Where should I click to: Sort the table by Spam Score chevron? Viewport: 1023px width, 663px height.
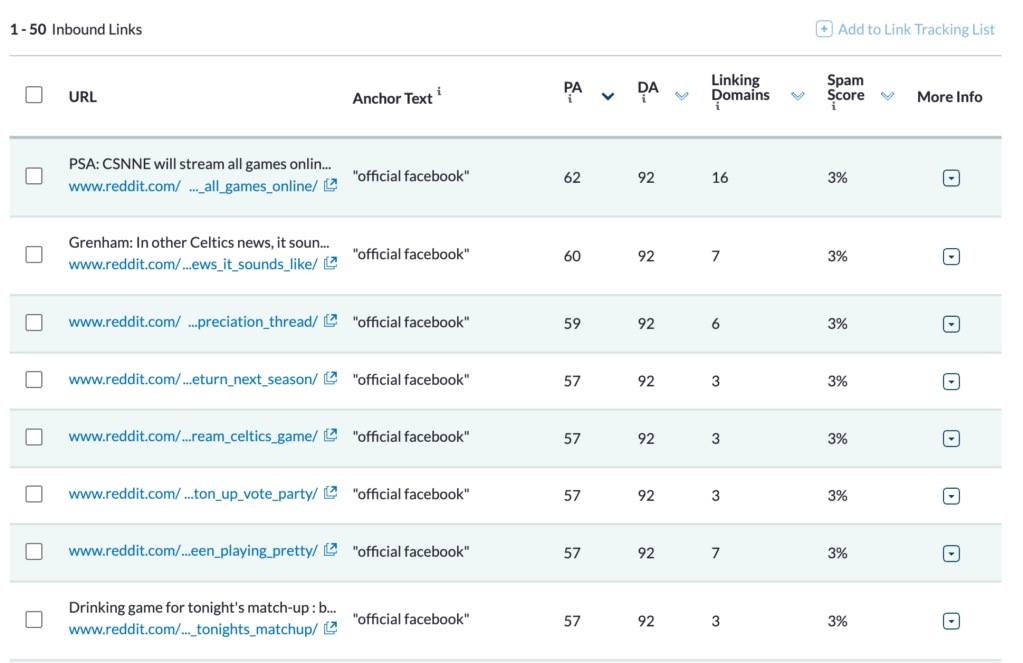(887, 97)
